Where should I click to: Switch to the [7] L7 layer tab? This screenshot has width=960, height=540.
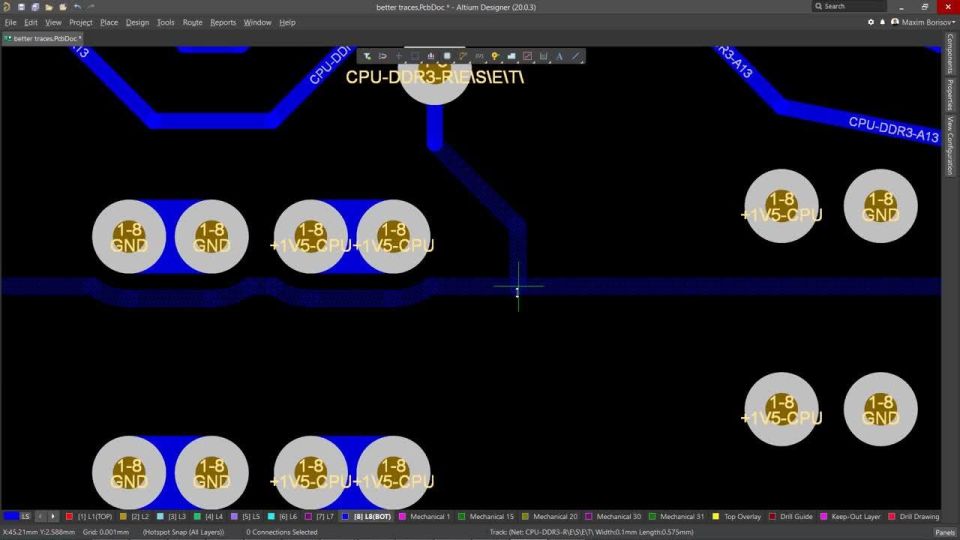320,517
